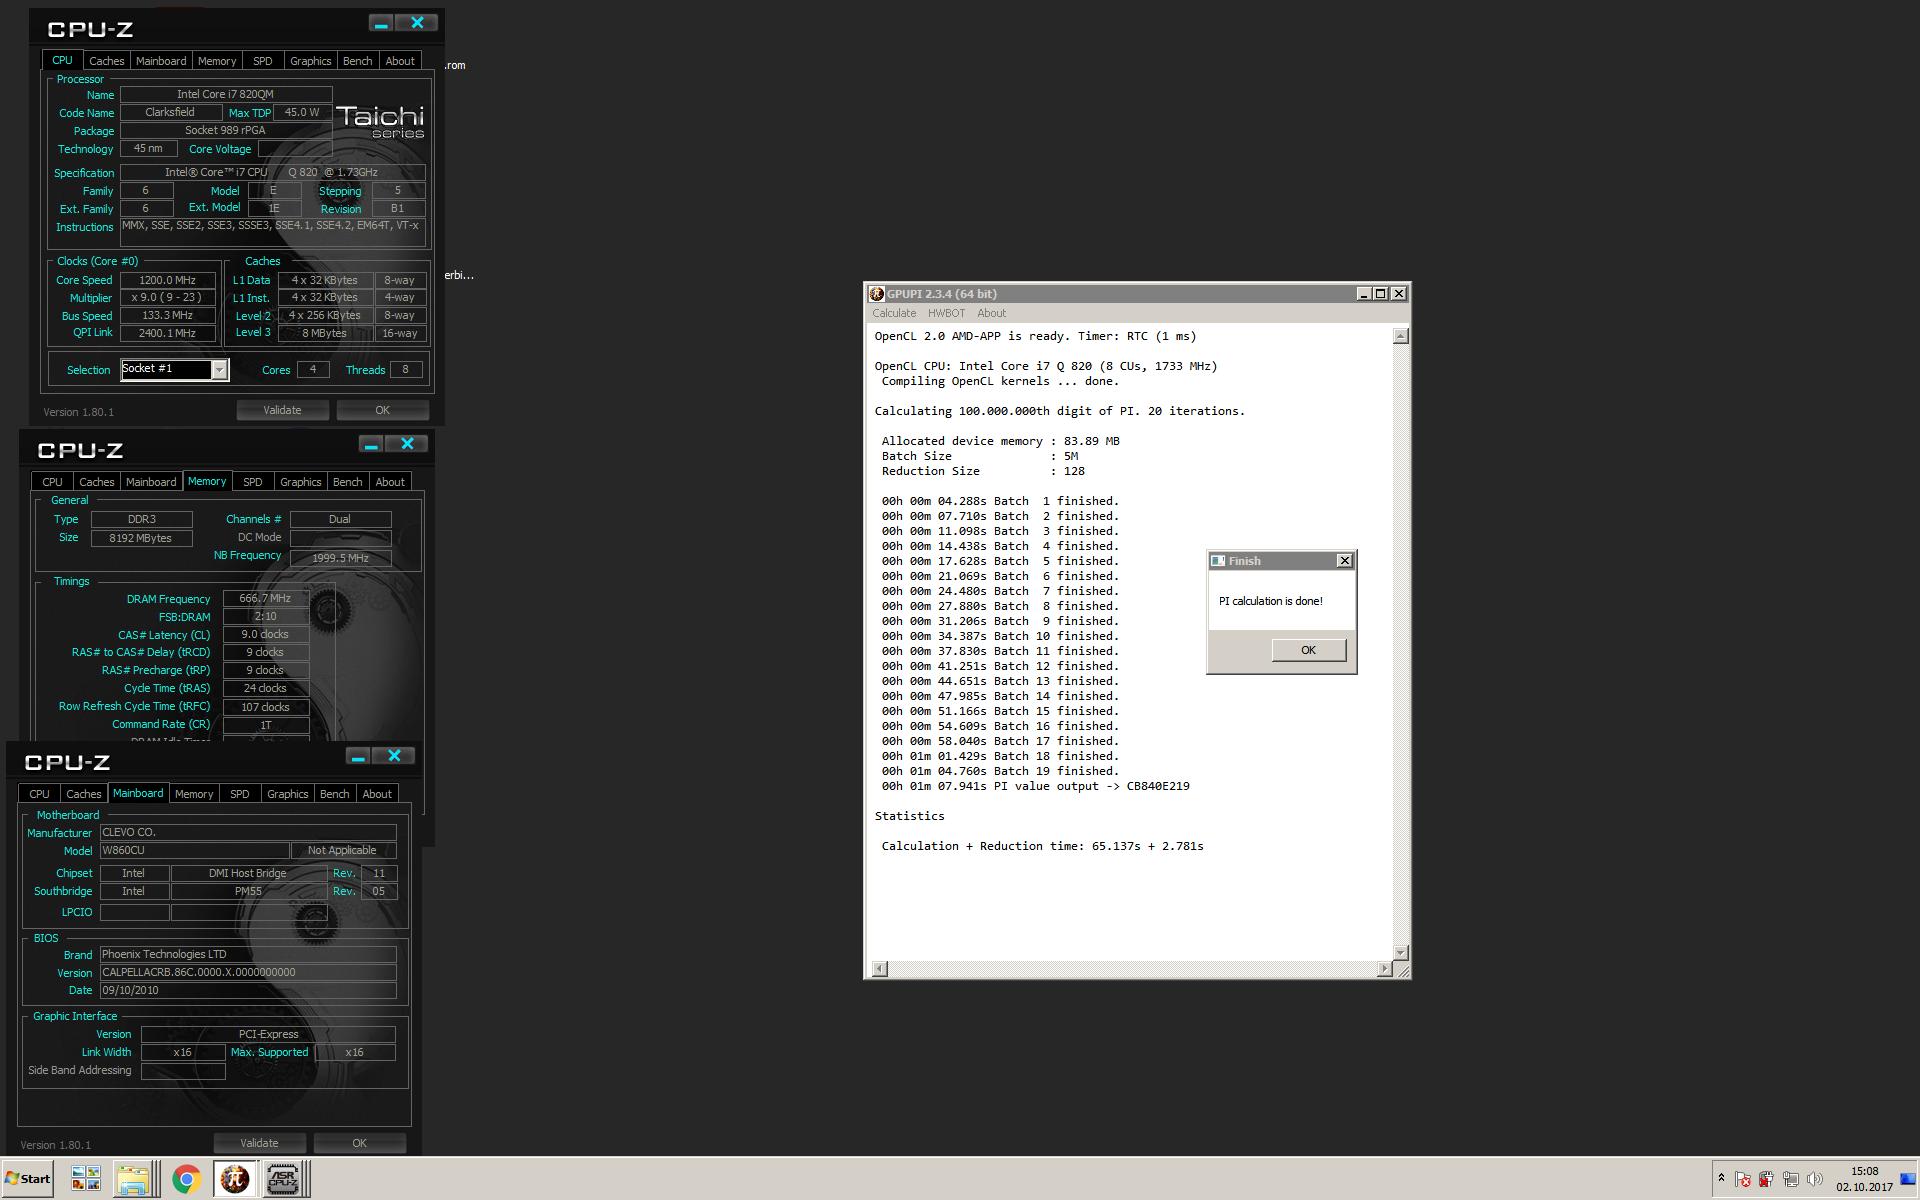This screenshot has height=1200, width=1920.
Task: Click the PI value output line CB840E219
Action: point(1035,786)
